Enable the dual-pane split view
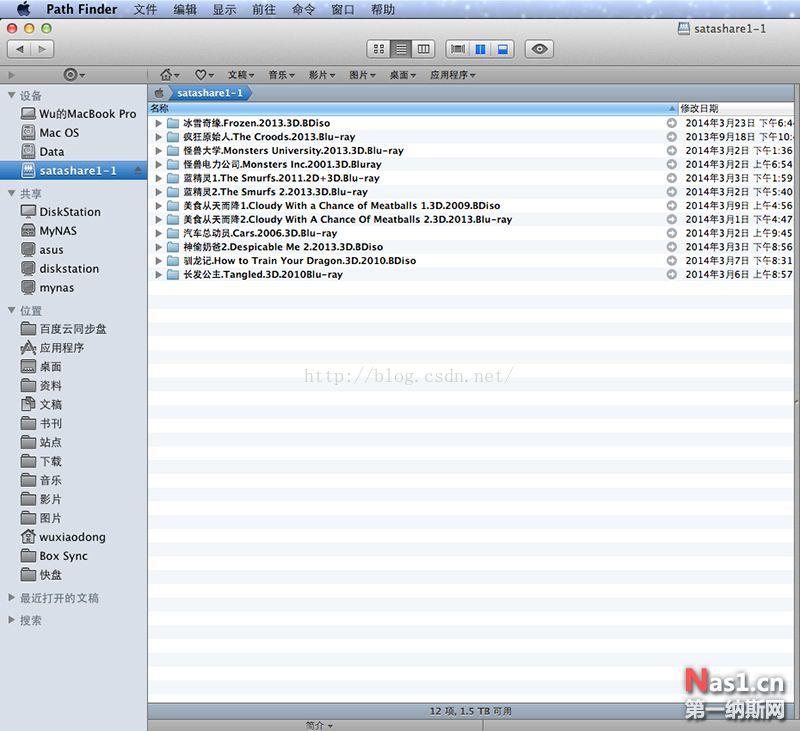 click(482, 48)
